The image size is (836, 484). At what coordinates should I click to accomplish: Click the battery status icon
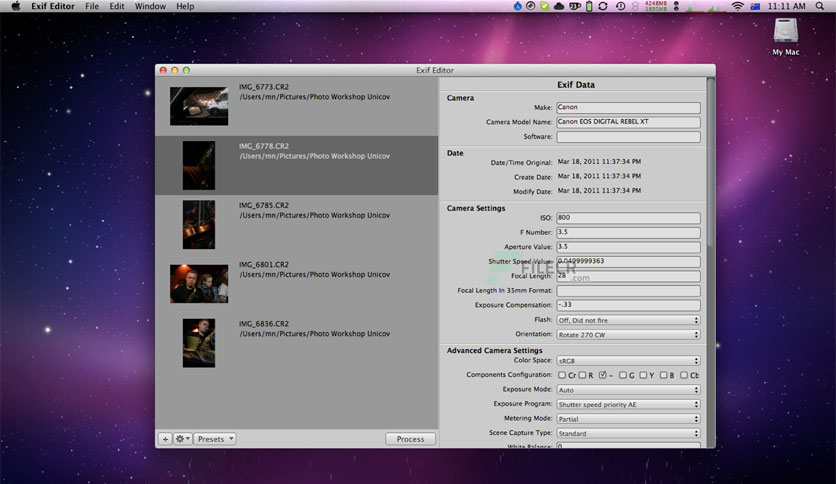tap(589, 6)
